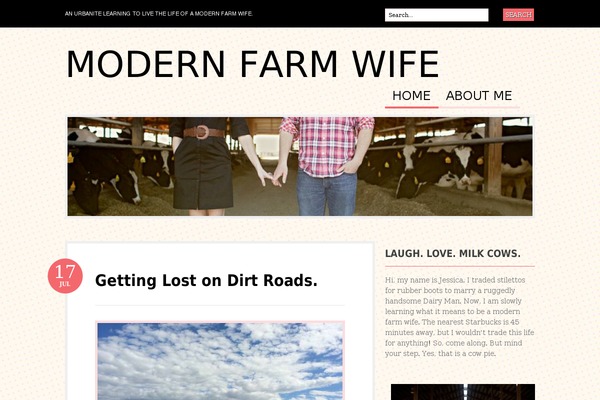Image resolution: width=600 pixels, height=400 pixels.
Task: Open the HOME navigation tab
Action: tap(411, 95)
